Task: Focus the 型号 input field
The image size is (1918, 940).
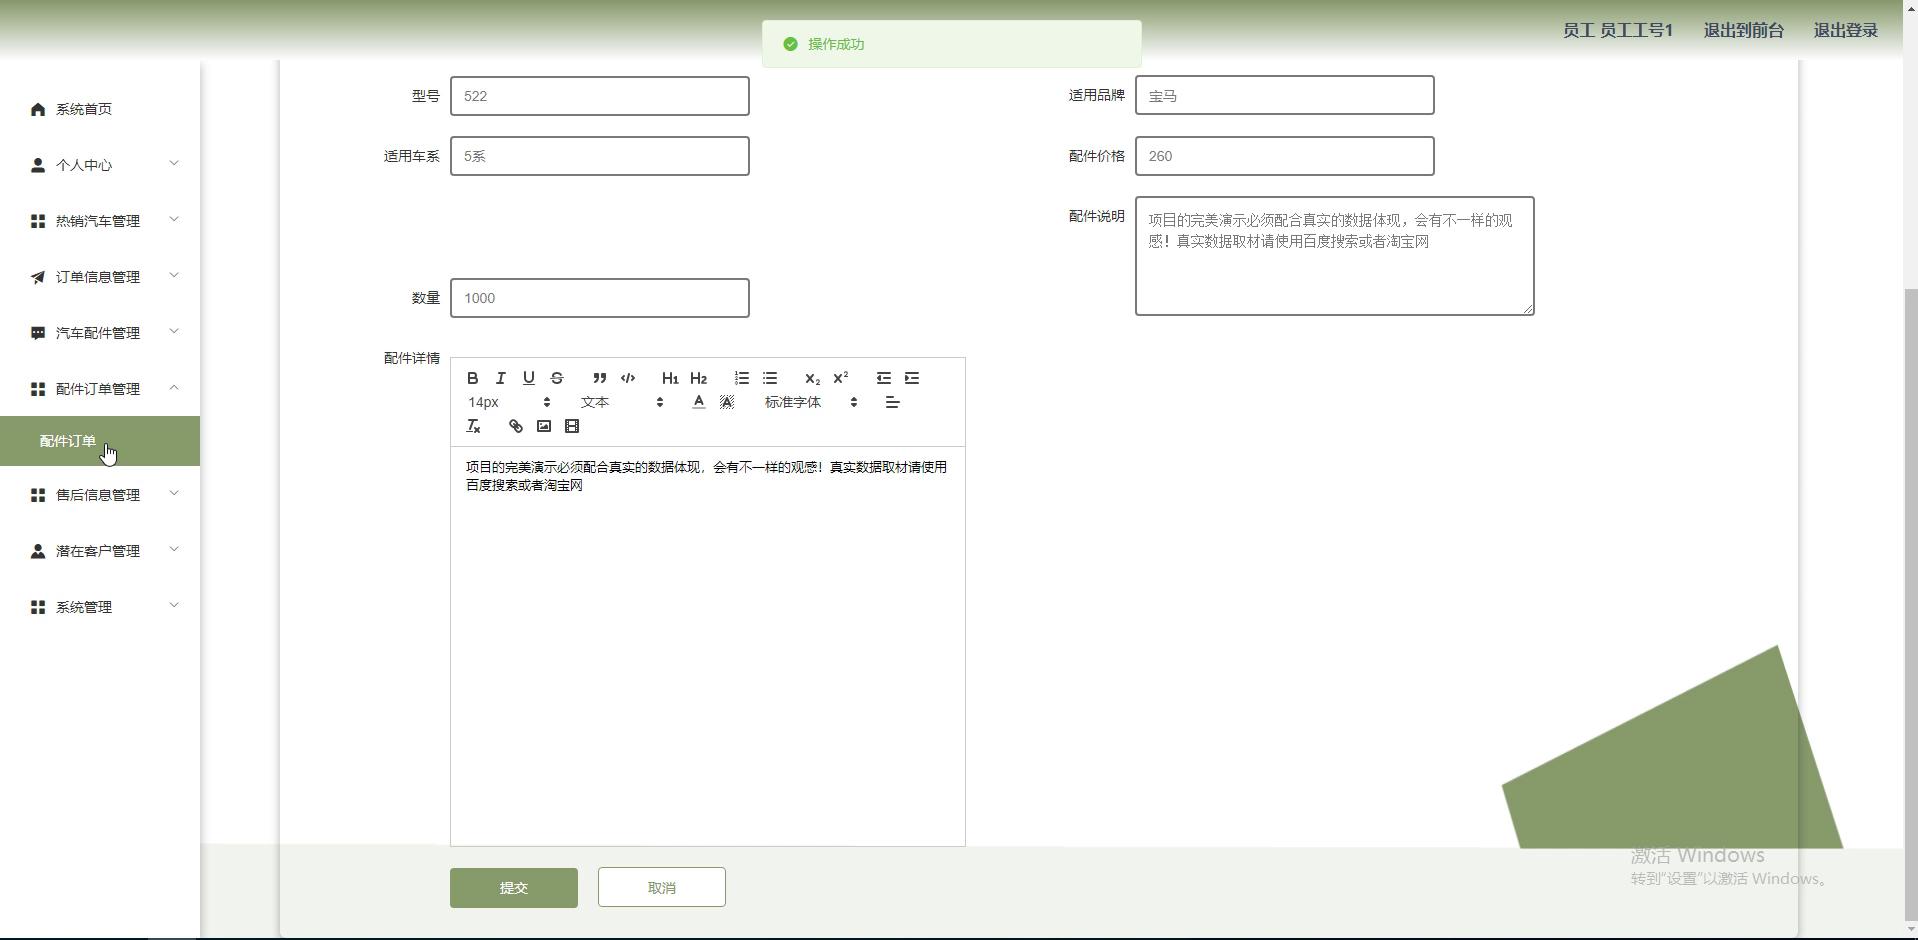Action: pos(600,96)
